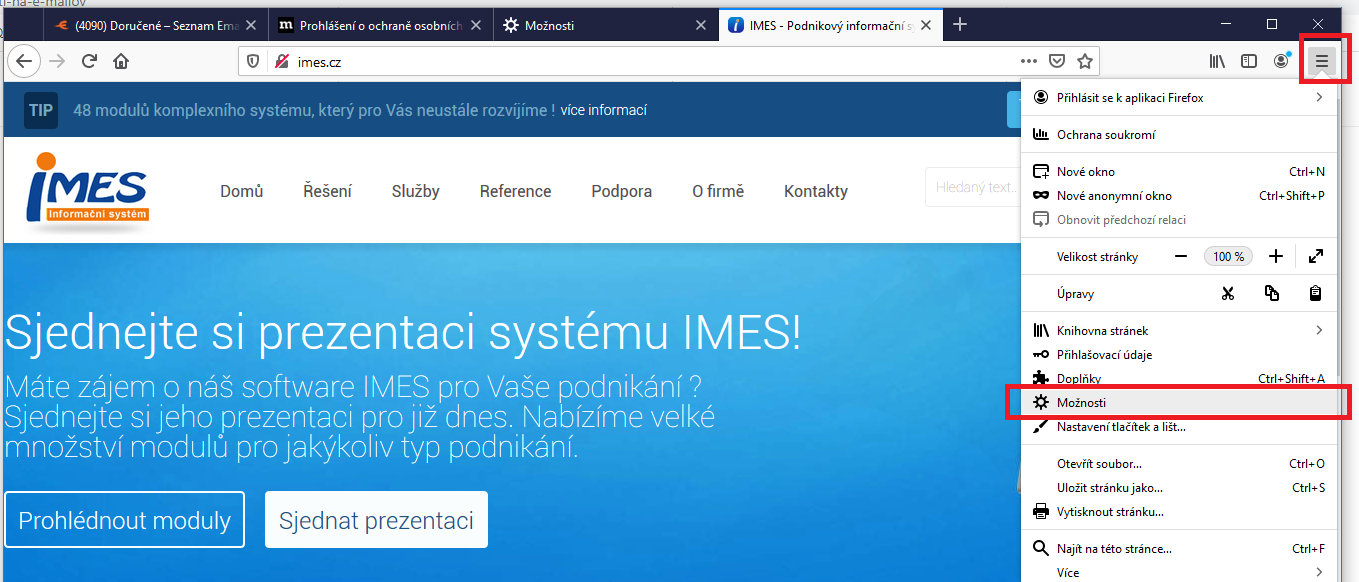Enter full screen mode from menu

[x=1316, y=256]
